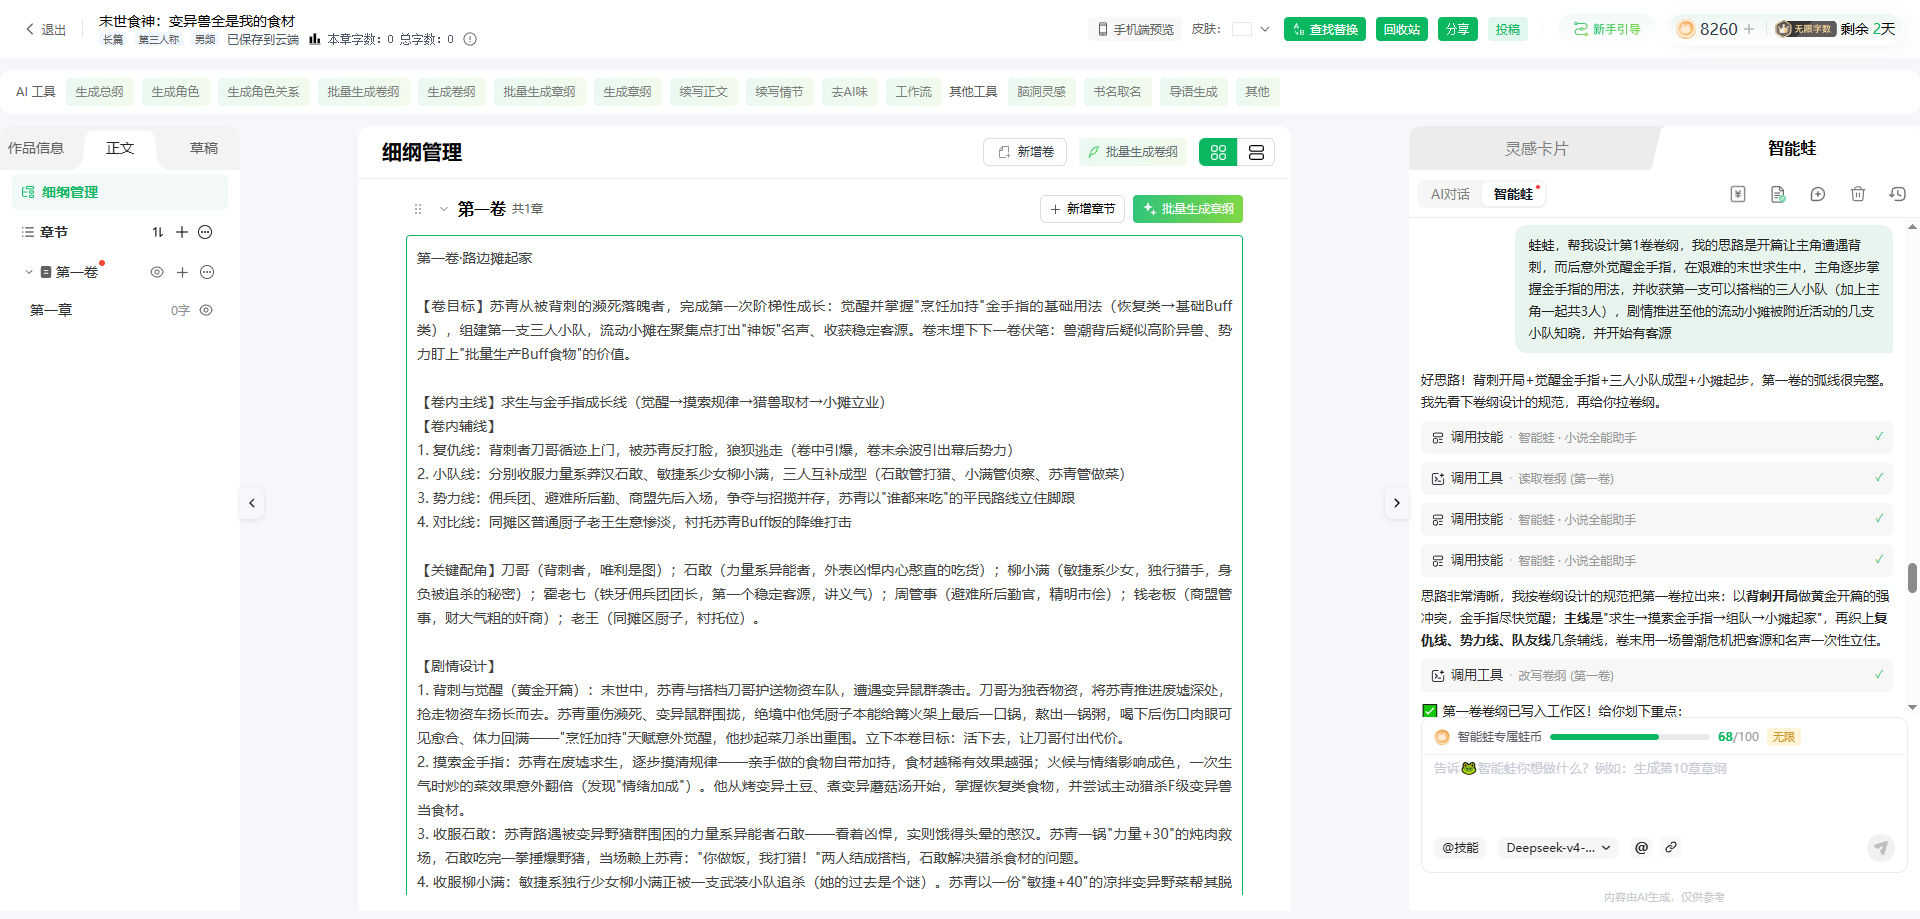Add coins with plus next to 8260

point(1749,29)
